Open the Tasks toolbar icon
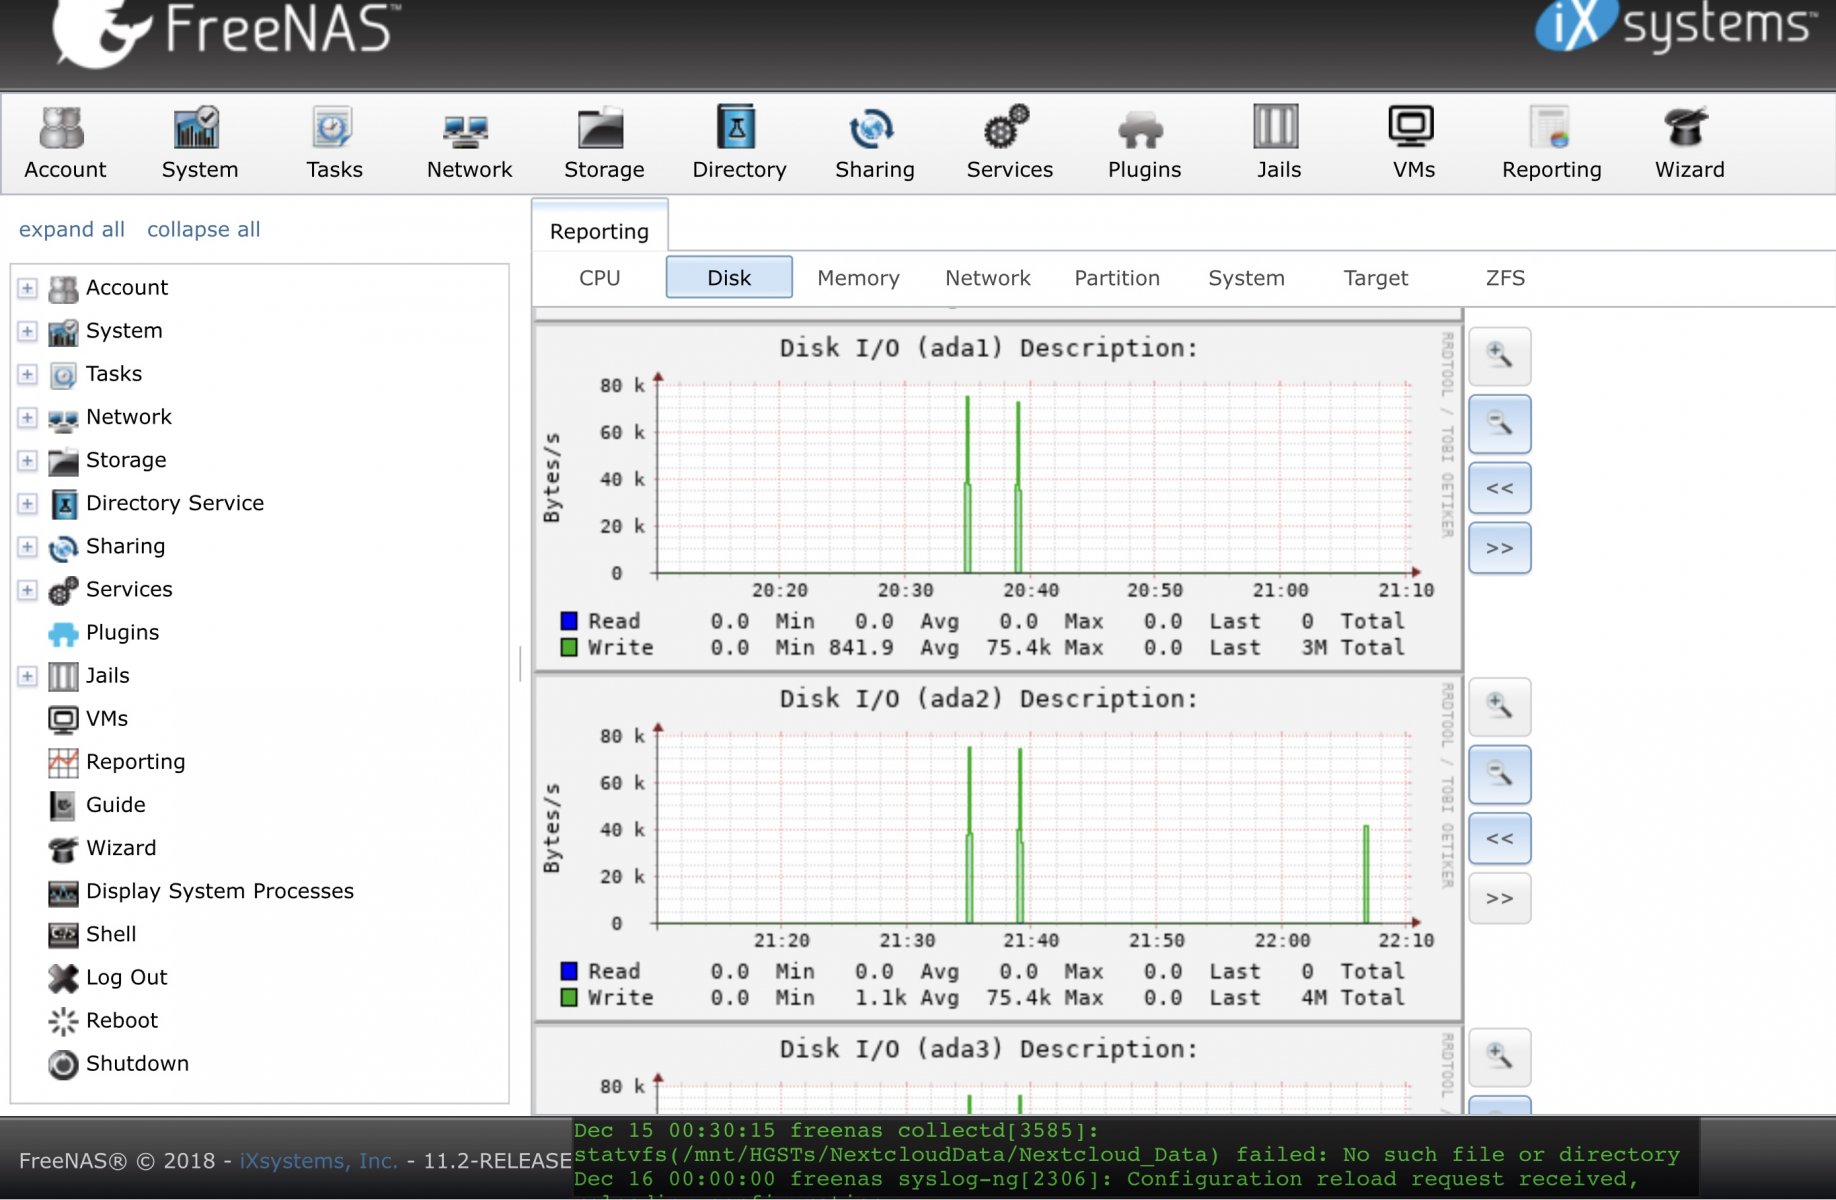1836x1200 pixels. (x=334, y=143)
